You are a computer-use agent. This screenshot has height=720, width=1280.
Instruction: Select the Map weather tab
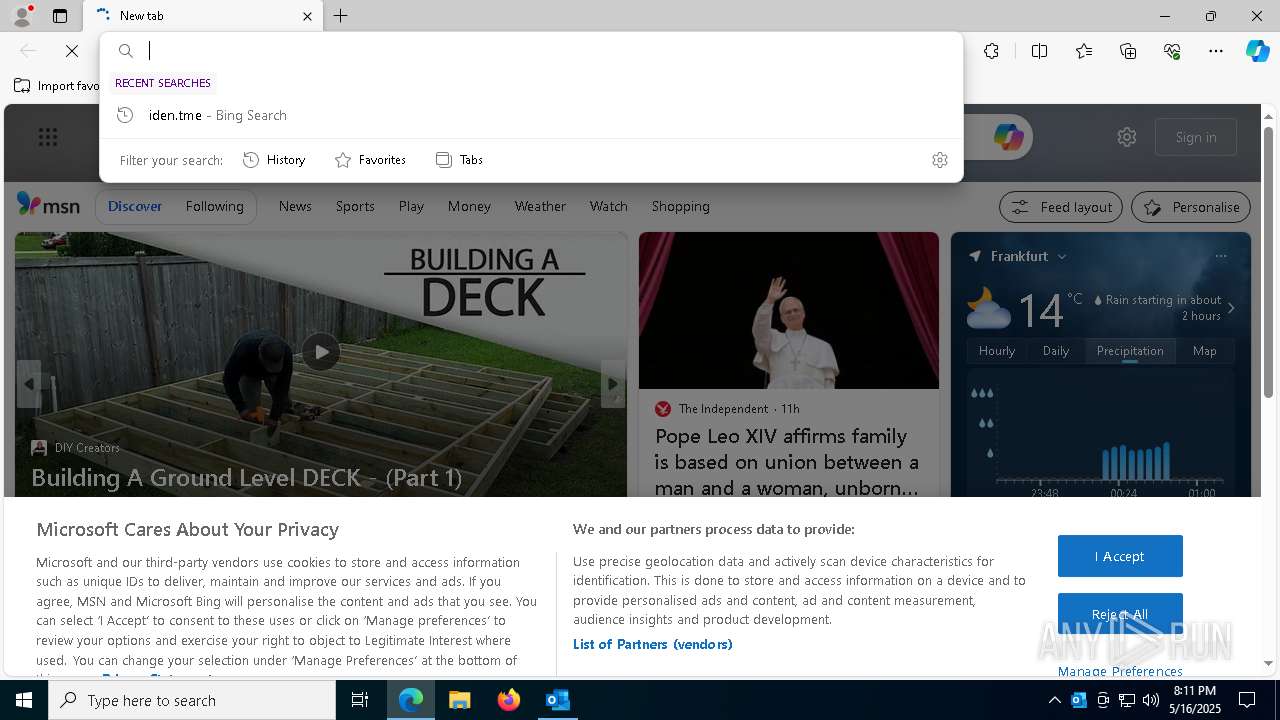pos(1205,351)
